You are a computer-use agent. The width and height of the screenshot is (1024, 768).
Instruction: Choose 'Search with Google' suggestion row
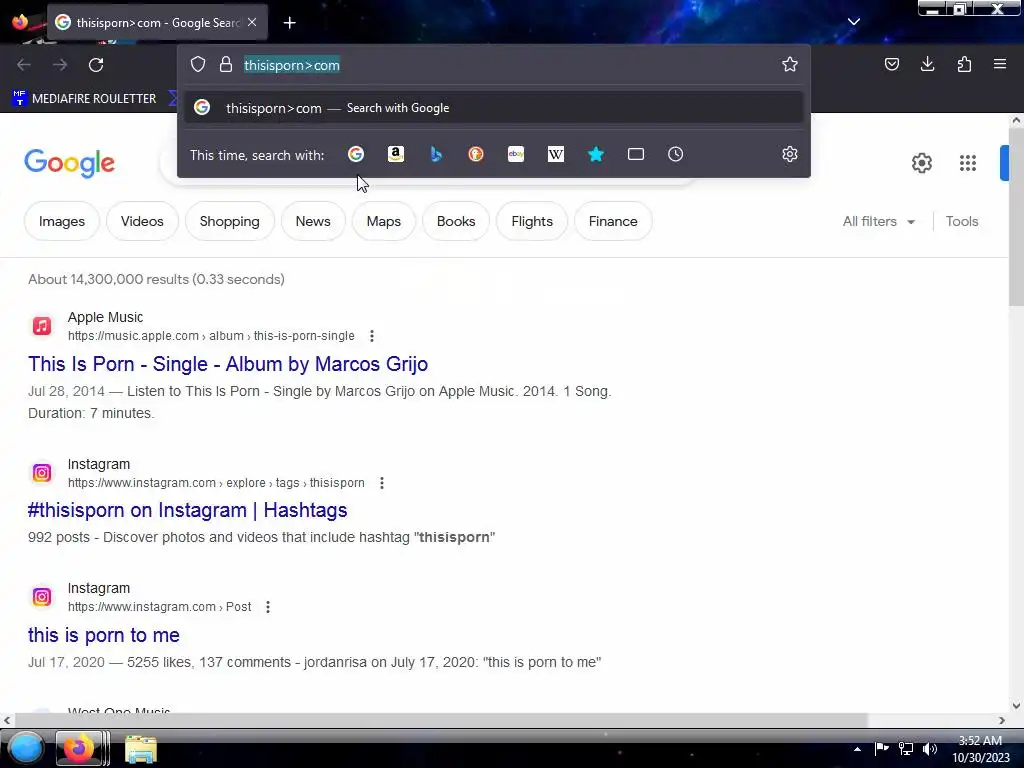point(493,108)
